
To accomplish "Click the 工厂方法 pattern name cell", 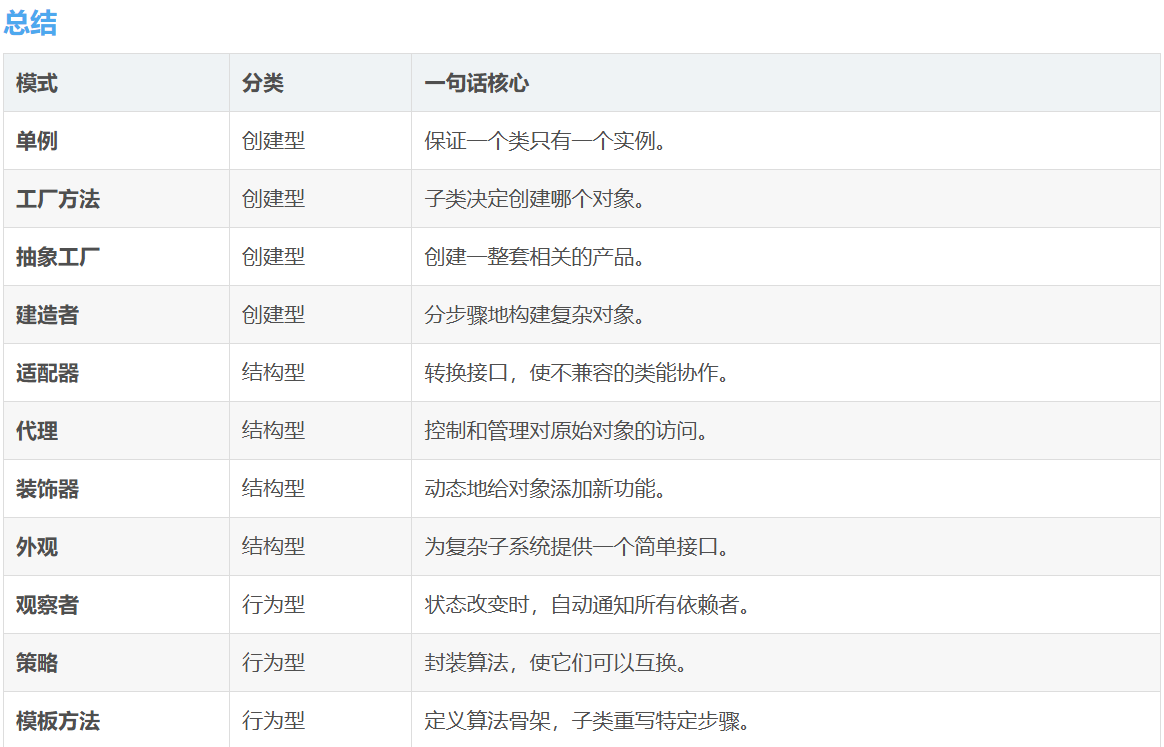I will pyautogui.click(x=58, y=199).
